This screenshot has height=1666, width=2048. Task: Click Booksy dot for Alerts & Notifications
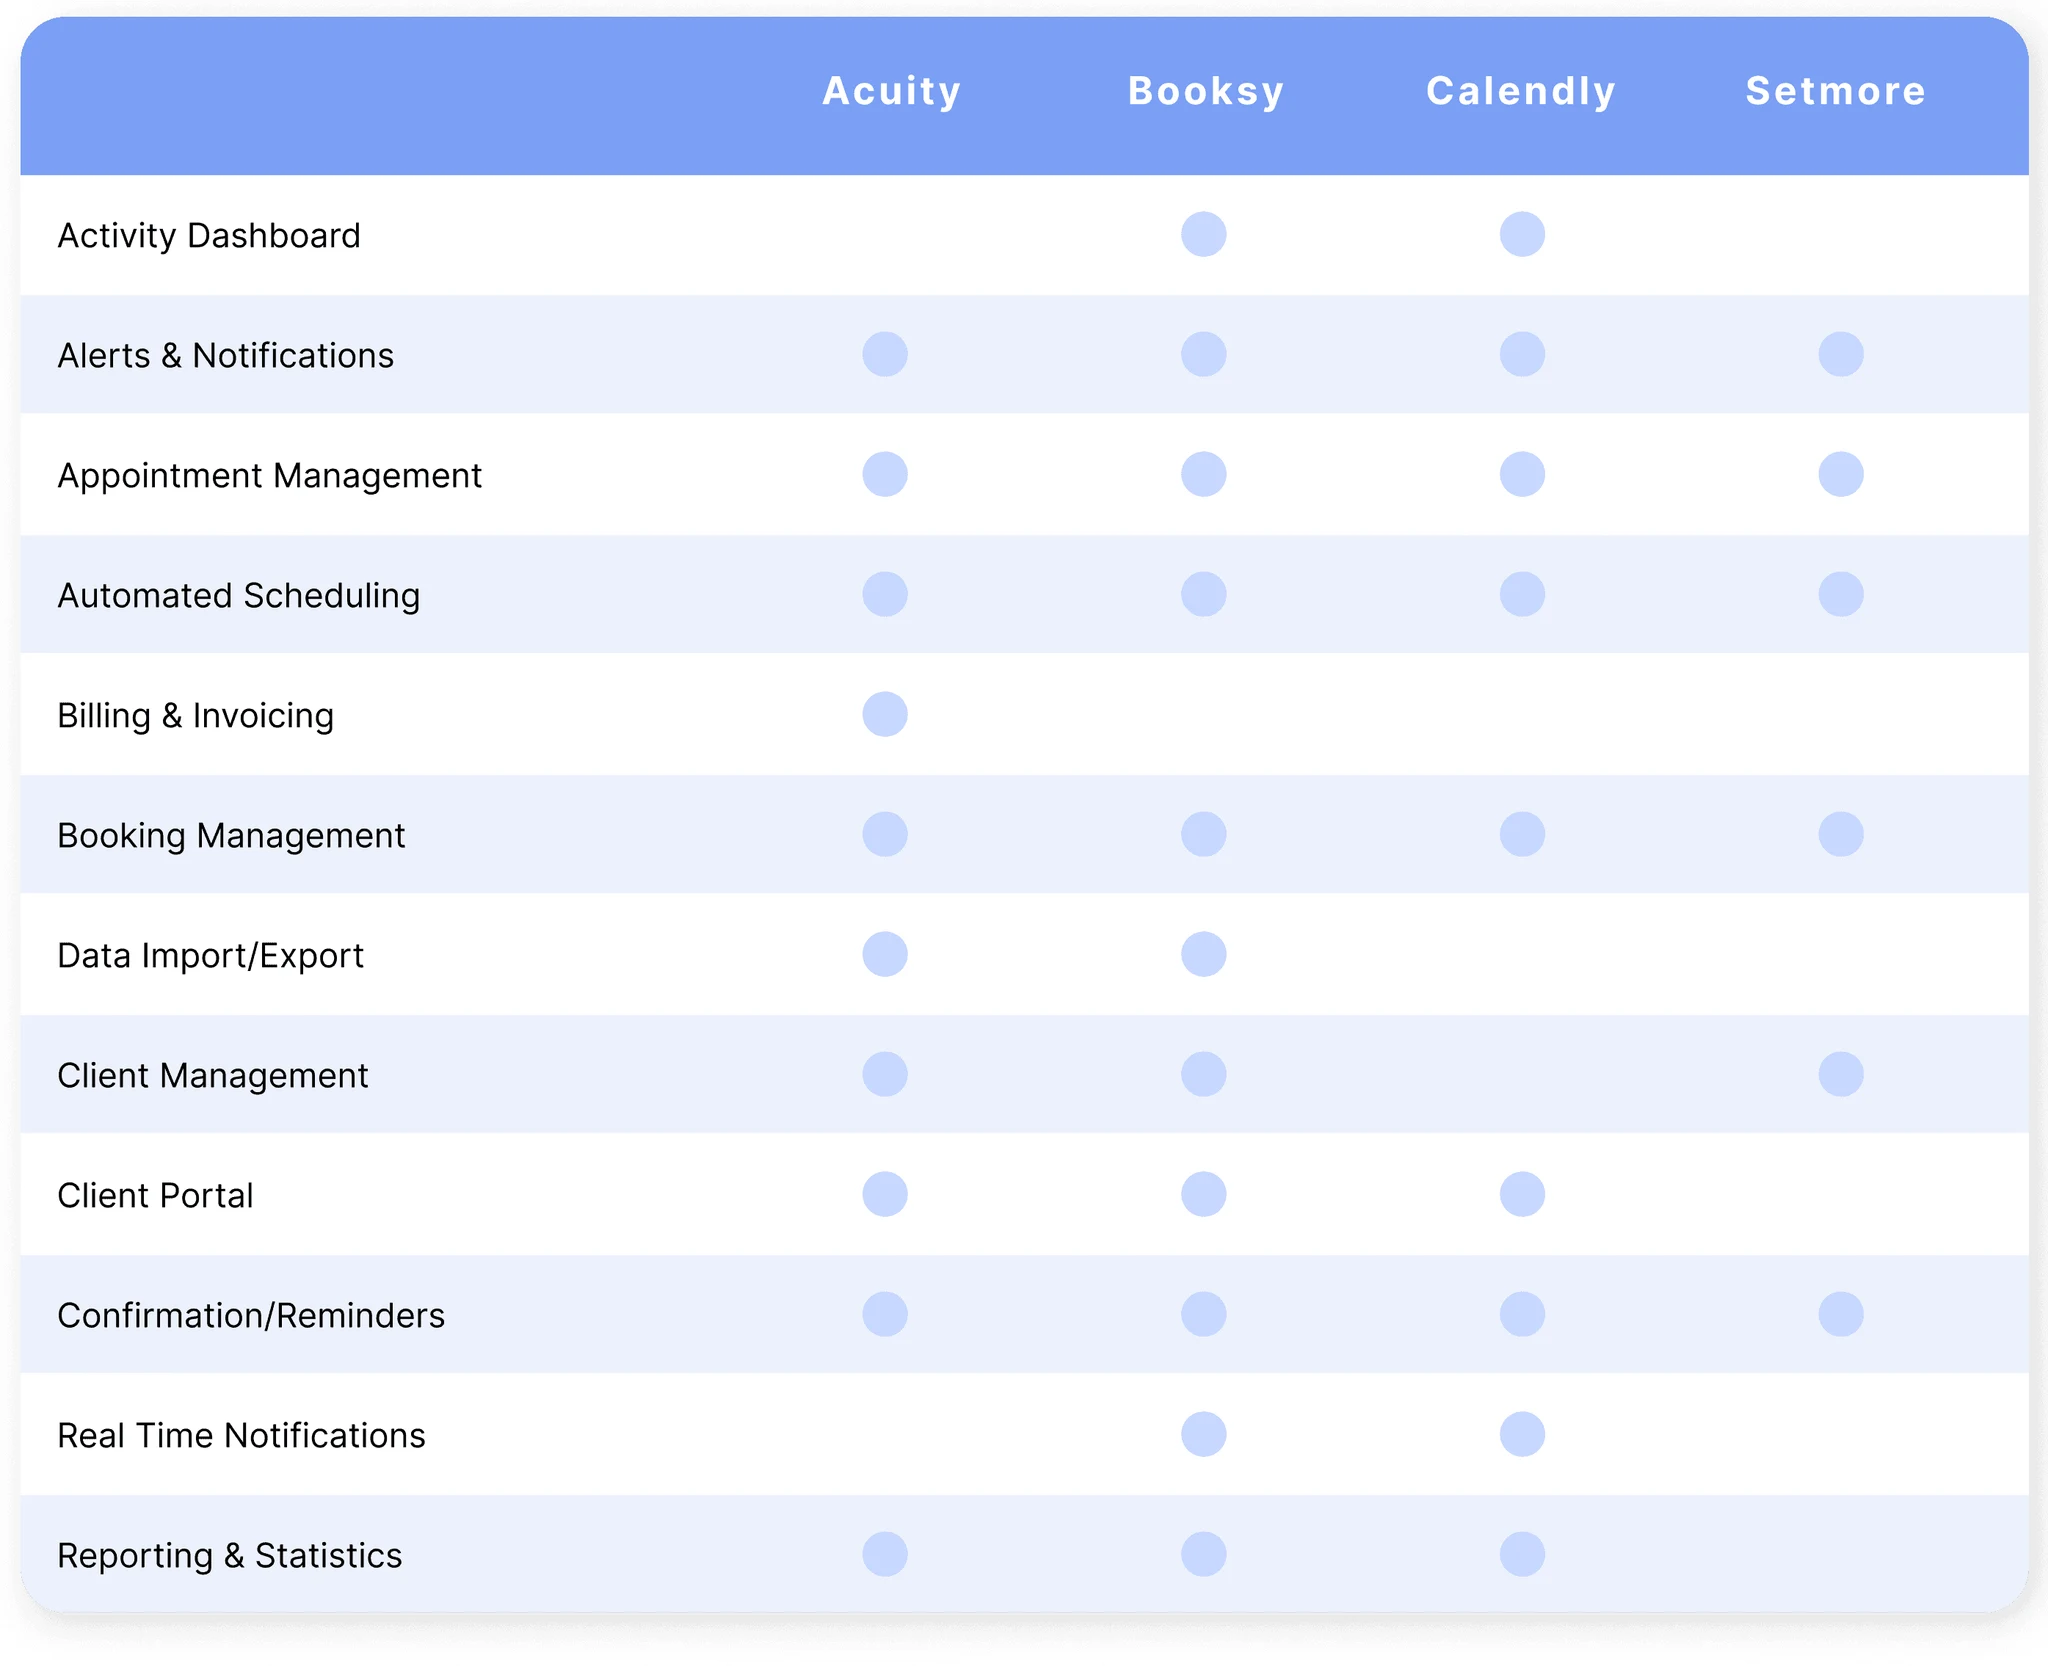[x=1204, y=354]
